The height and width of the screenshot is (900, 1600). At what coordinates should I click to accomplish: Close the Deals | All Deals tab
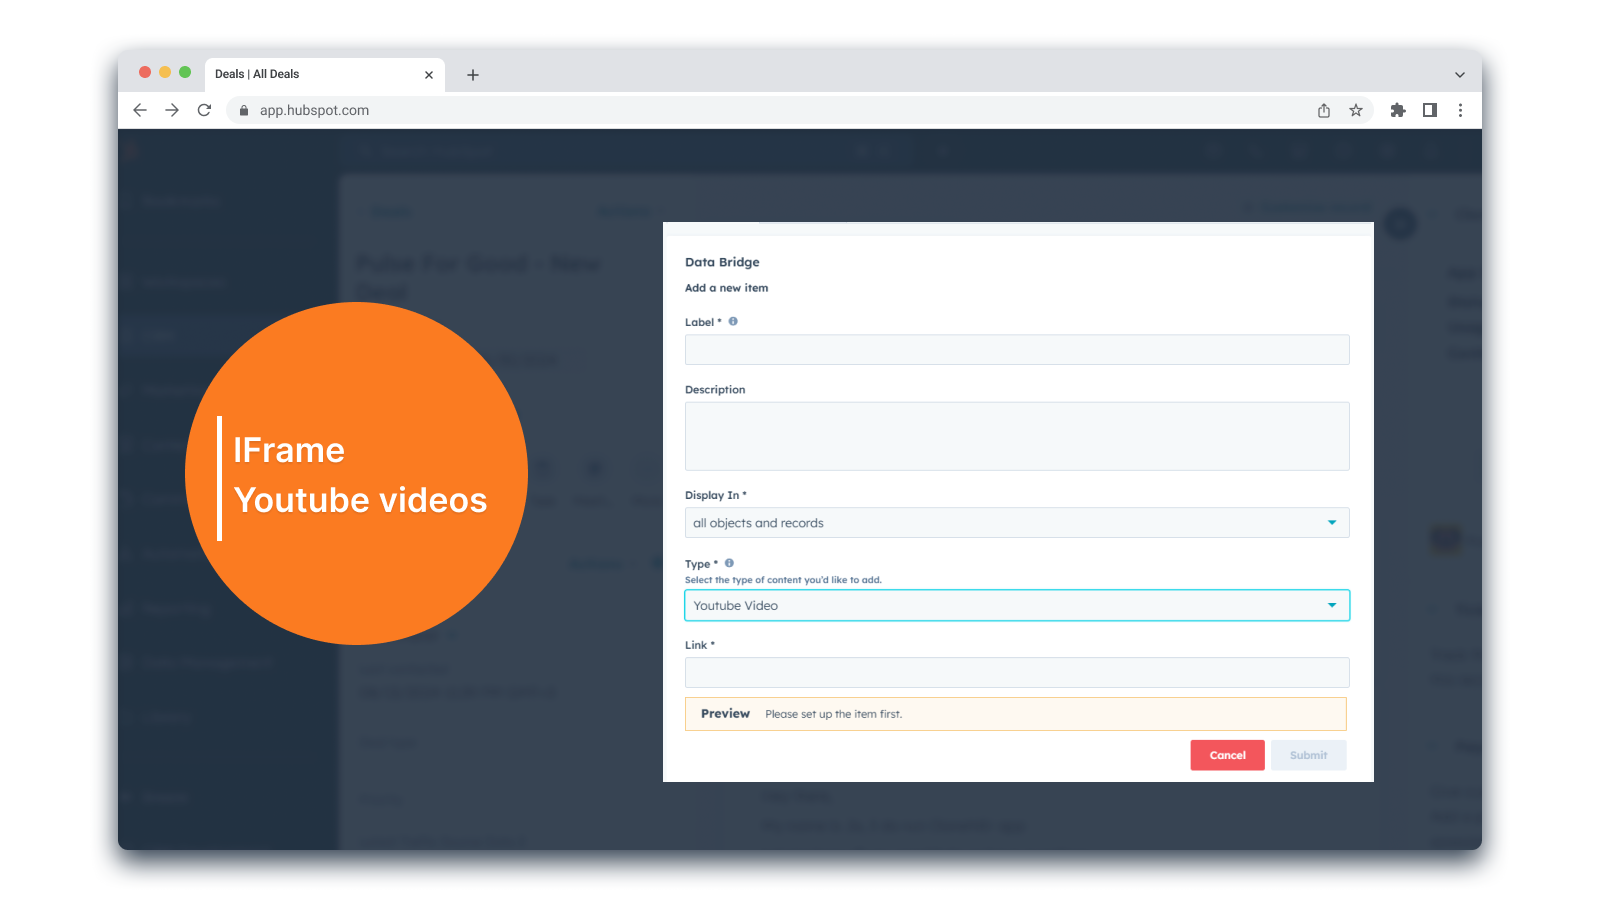(429, 75)
